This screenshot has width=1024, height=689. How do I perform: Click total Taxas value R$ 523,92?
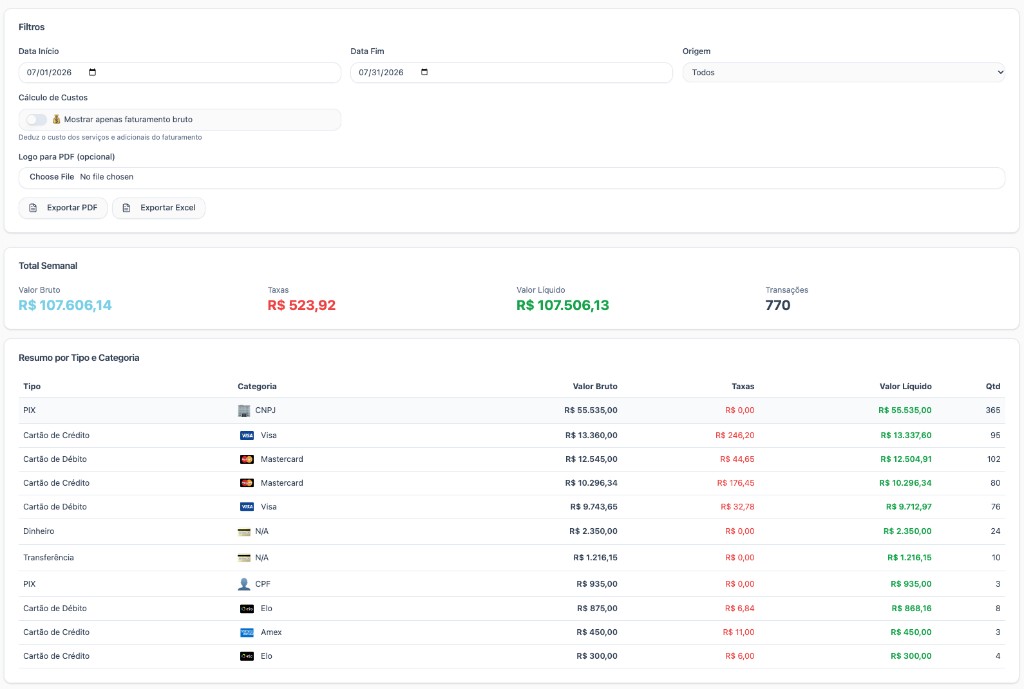point(302,305)
